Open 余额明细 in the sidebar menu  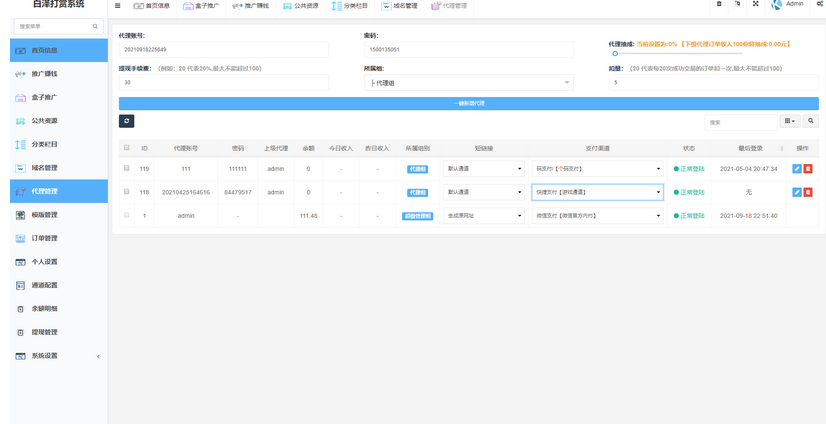point(59,309)
